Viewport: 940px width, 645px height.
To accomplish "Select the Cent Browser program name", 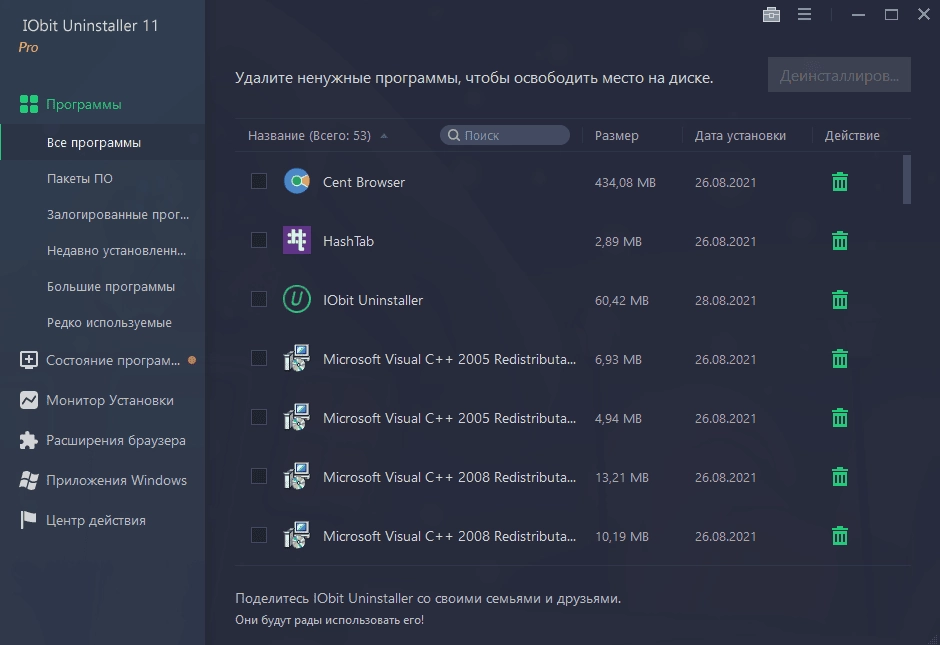I will [364, 182].
